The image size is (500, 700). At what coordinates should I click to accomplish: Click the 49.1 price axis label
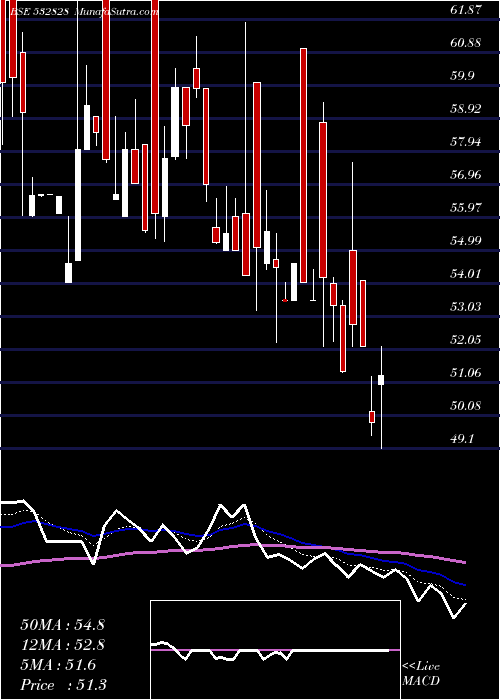462,439
